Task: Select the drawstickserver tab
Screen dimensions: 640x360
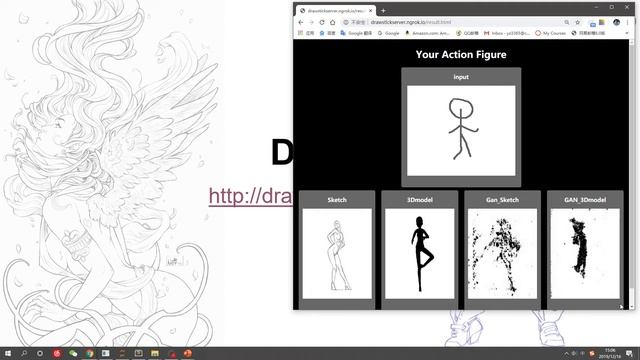Action: [x=336, y=11]
